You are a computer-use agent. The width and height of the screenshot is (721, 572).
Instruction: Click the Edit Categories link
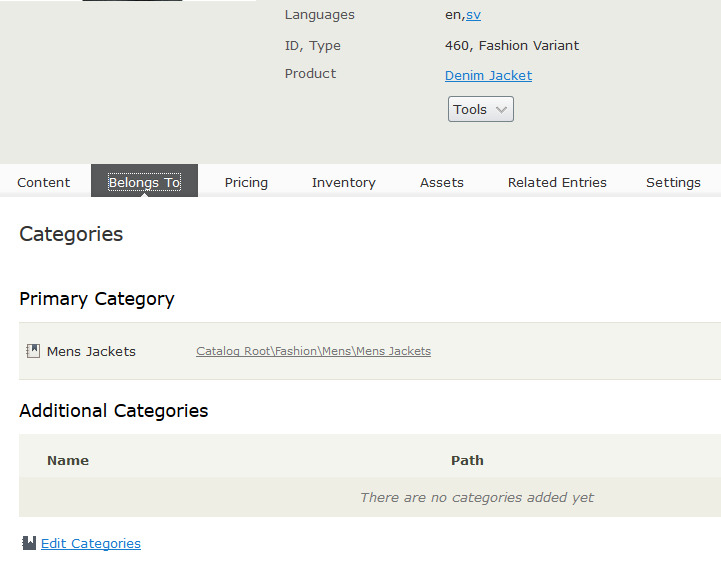(90, 543)
